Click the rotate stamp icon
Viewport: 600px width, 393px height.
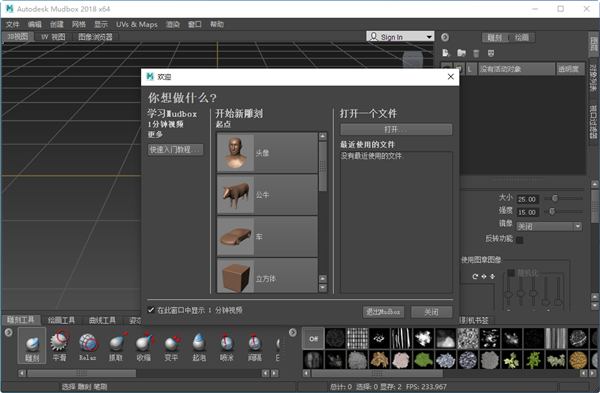pyautogui.click(x=475, y=276)
